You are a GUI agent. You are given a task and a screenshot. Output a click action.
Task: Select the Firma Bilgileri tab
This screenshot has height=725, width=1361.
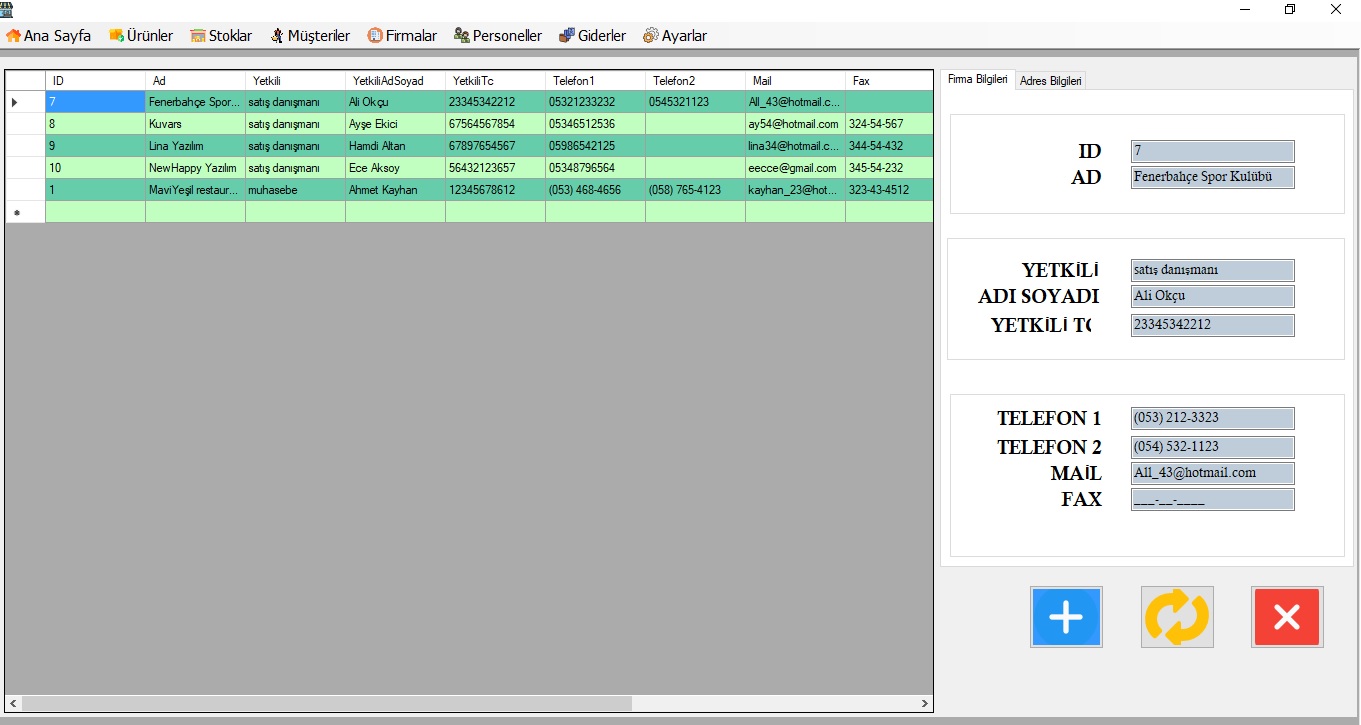977,79
